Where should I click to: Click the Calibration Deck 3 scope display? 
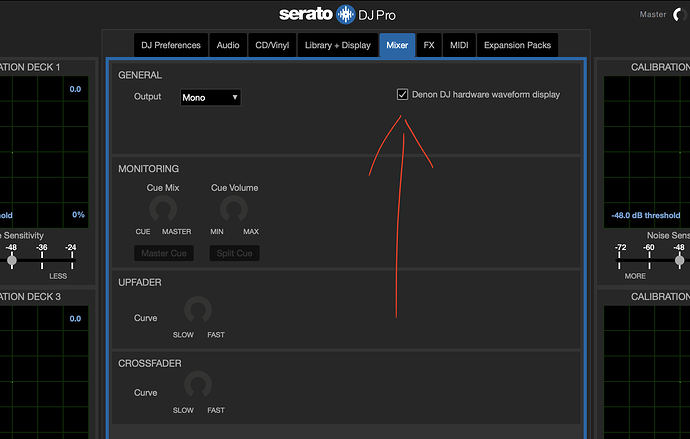[44, 372]
